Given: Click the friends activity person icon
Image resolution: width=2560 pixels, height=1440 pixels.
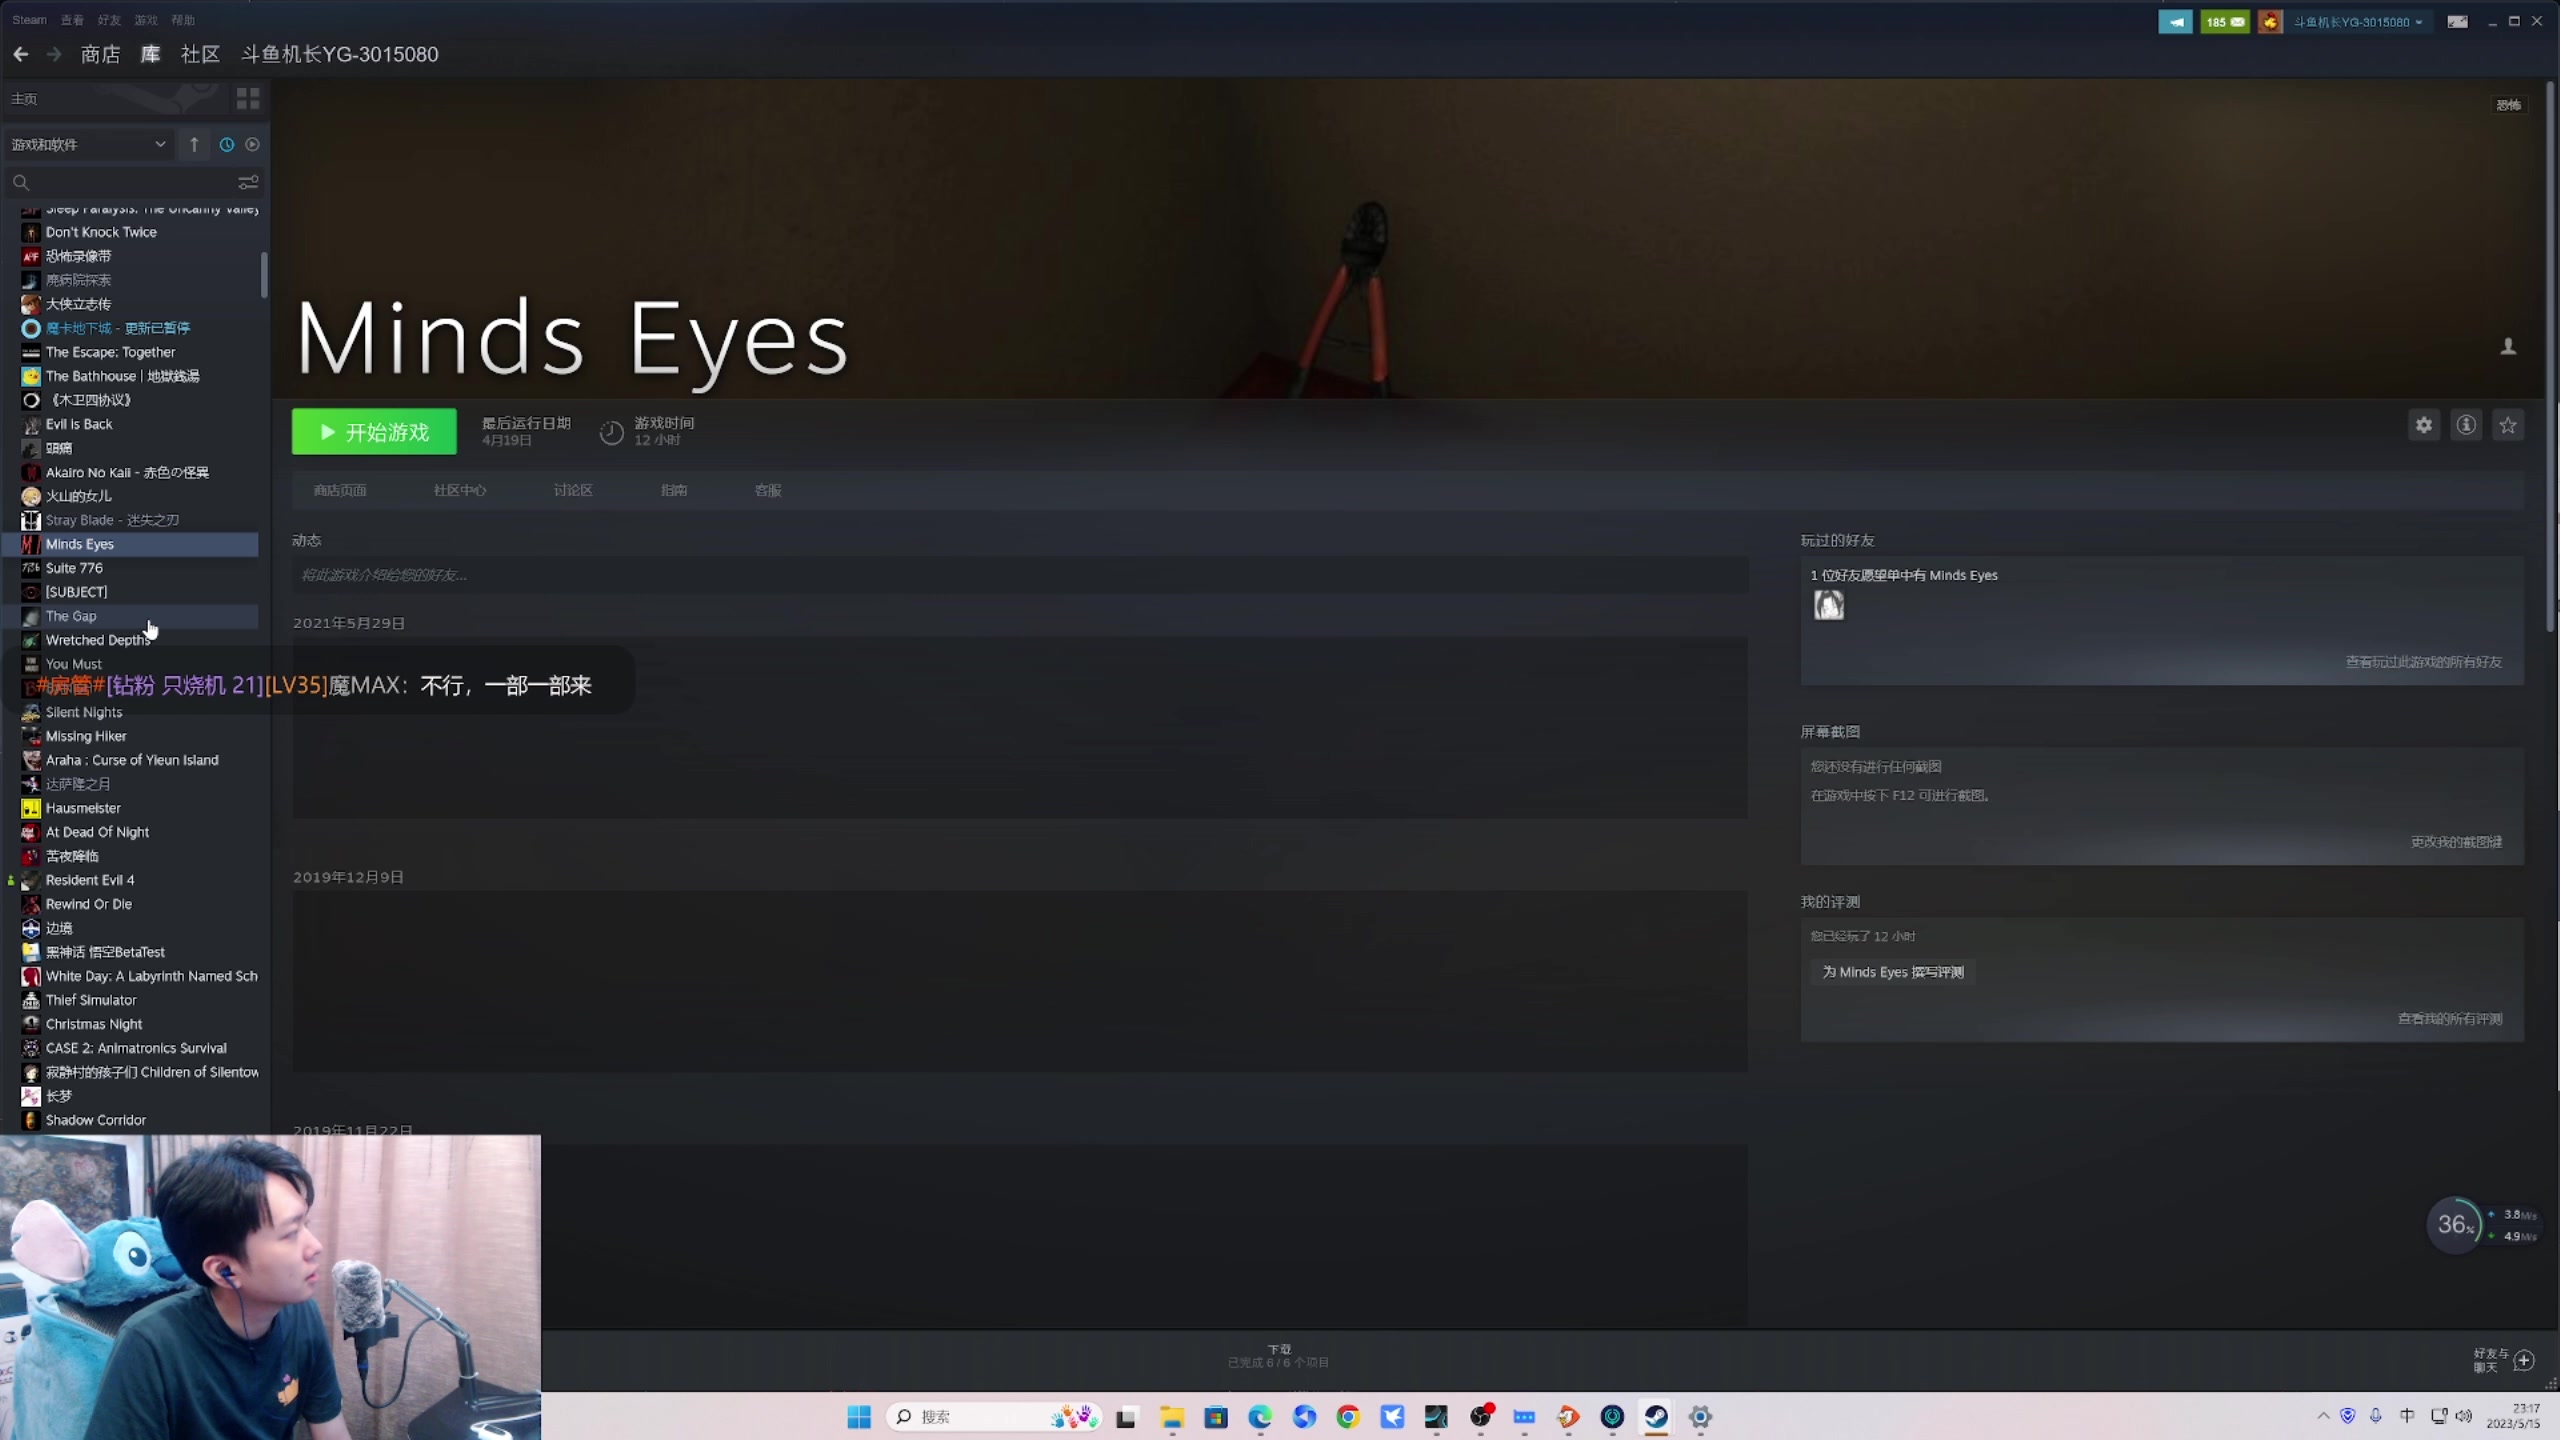Looking at the screenshot, I should click(x=2508, y=347).
